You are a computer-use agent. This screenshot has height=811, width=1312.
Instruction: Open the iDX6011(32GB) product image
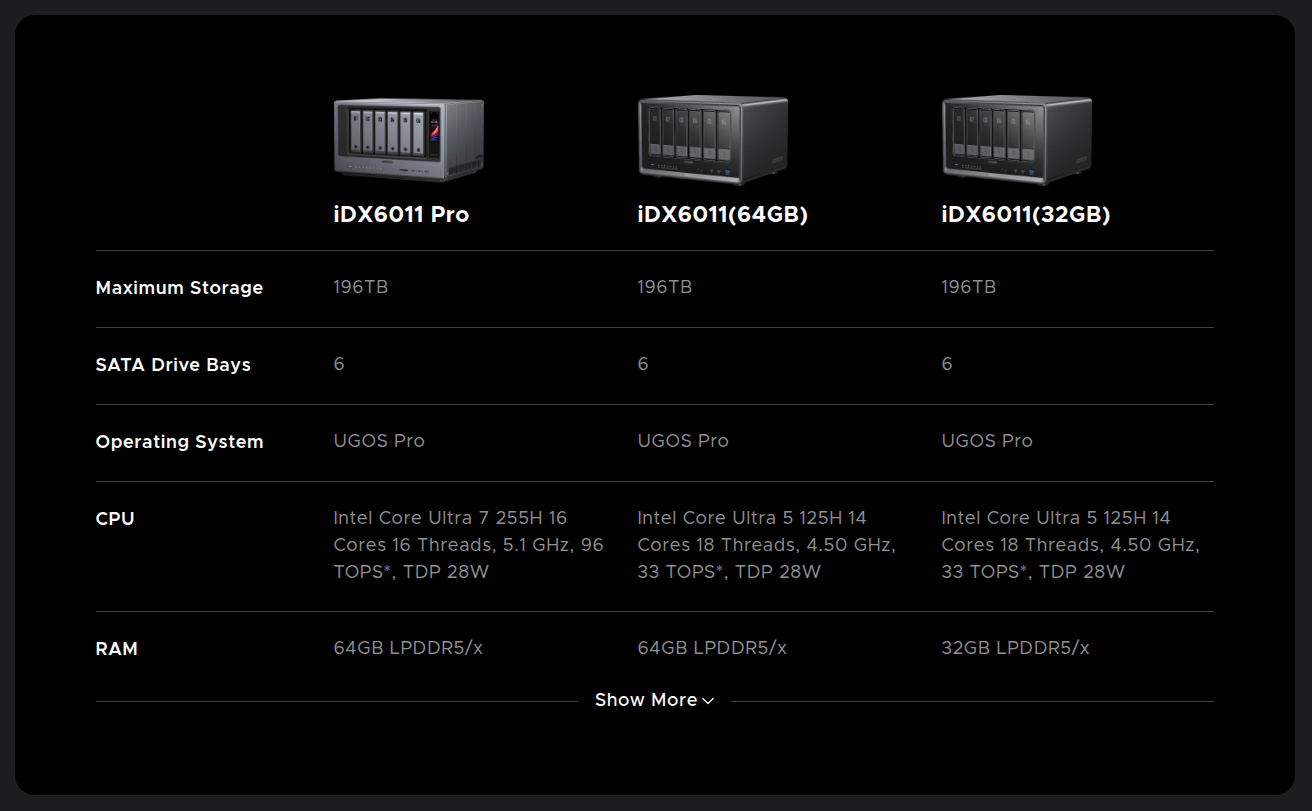click(x=1017, y=140)
